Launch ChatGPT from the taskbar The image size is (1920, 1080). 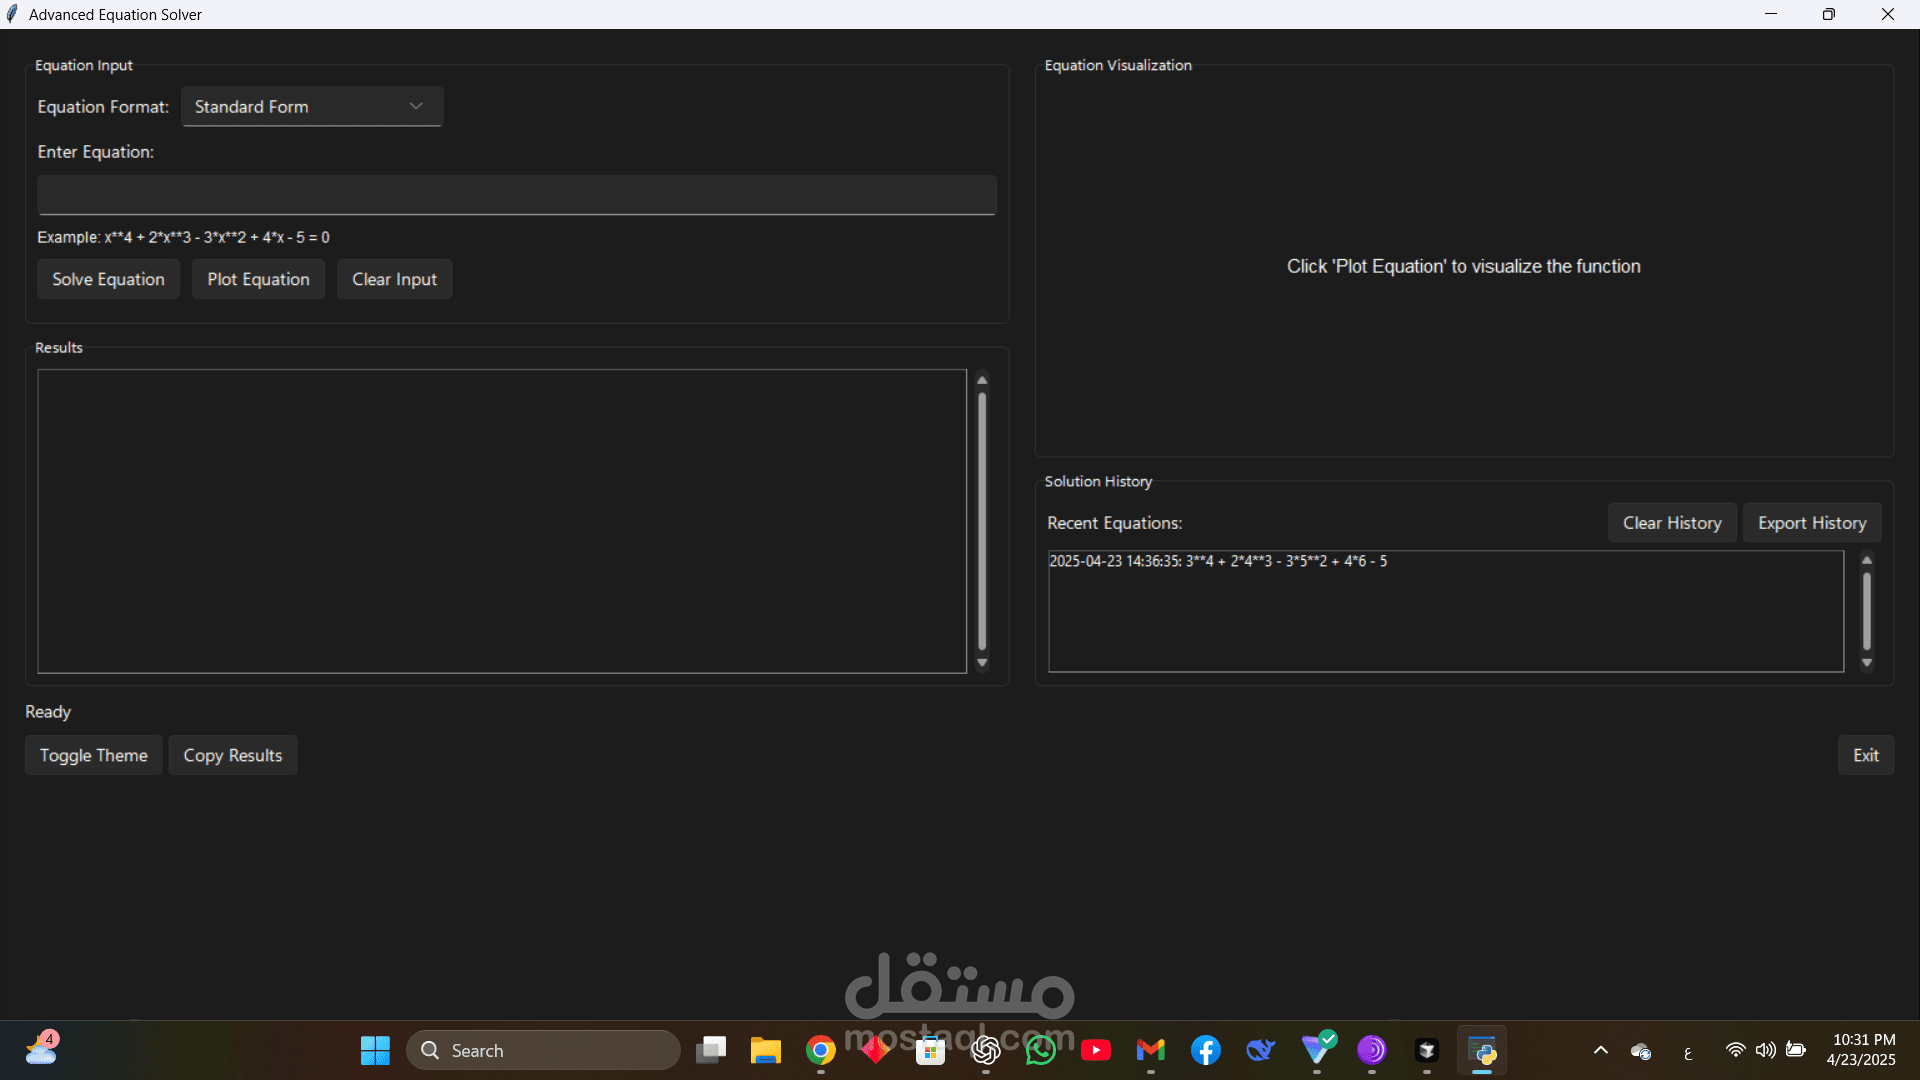point(986,1050)
